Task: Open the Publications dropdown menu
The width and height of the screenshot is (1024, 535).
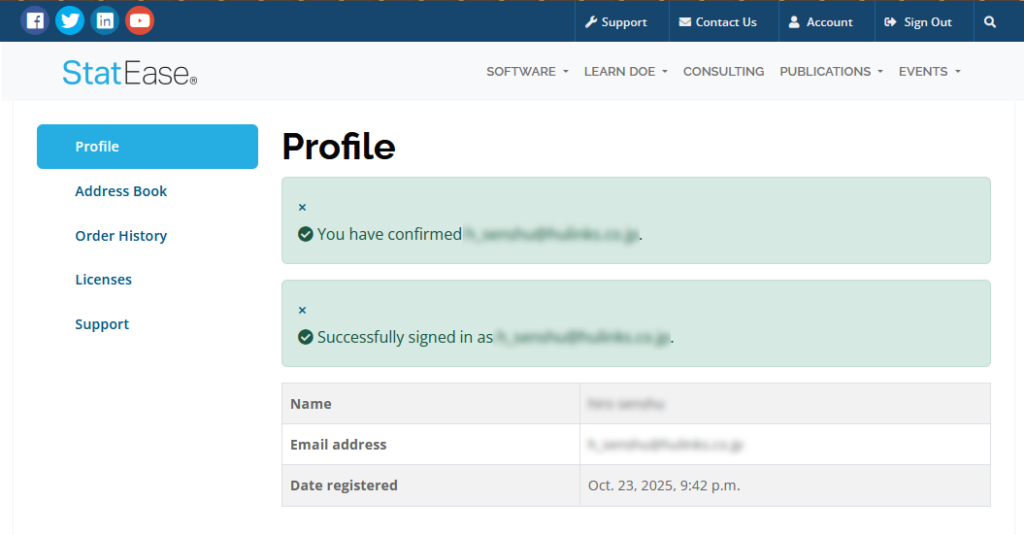Action: (831, 72)
